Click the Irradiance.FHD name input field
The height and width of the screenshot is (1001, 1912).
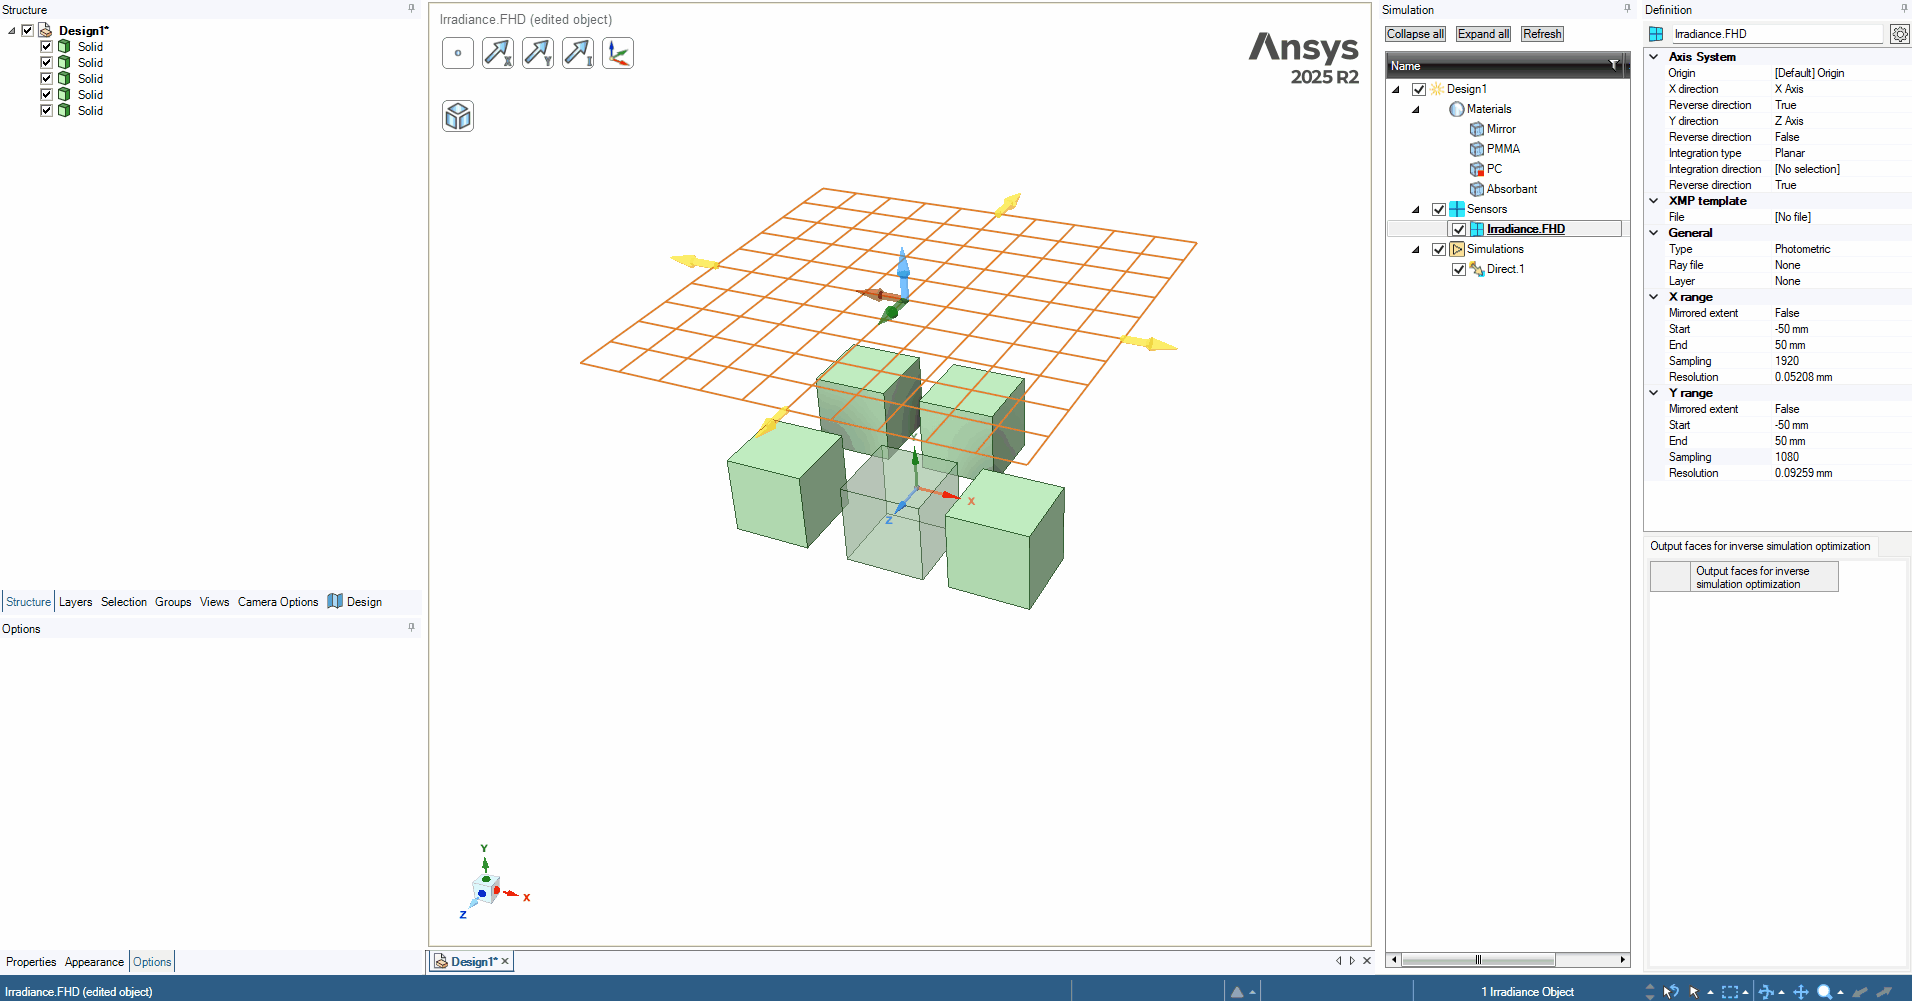(x=1776, y=34)
